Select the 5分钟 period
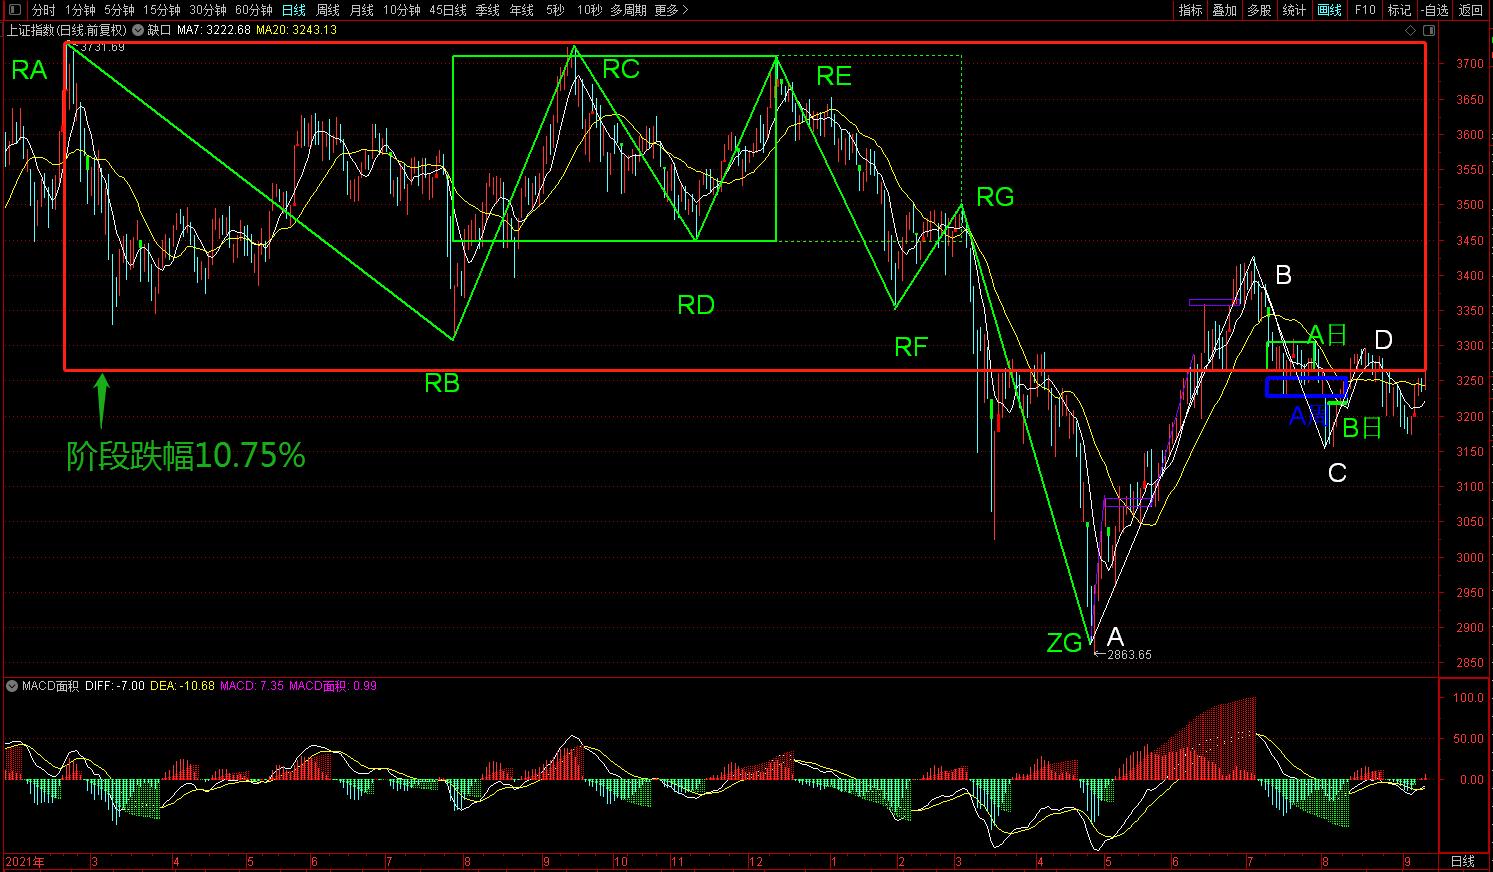Screen dimensions: 1493x872 coord(119,10)
